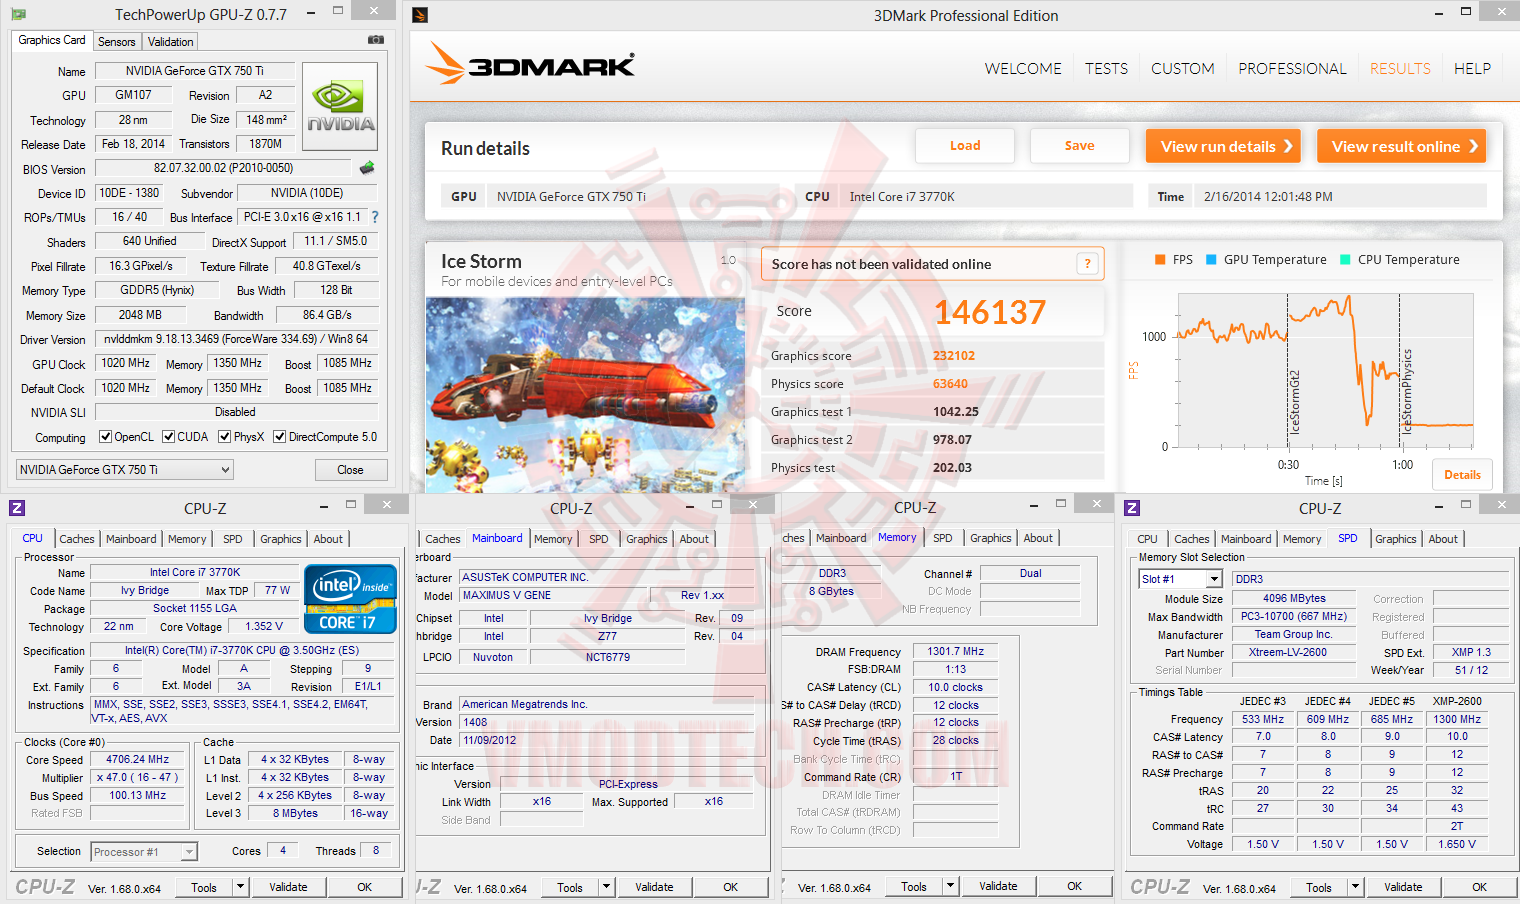Click the BIOS save chip icon in GPU-Z
Image resolution: width=1520 pixels, height=904 pixels.
(x=367, y=168)
